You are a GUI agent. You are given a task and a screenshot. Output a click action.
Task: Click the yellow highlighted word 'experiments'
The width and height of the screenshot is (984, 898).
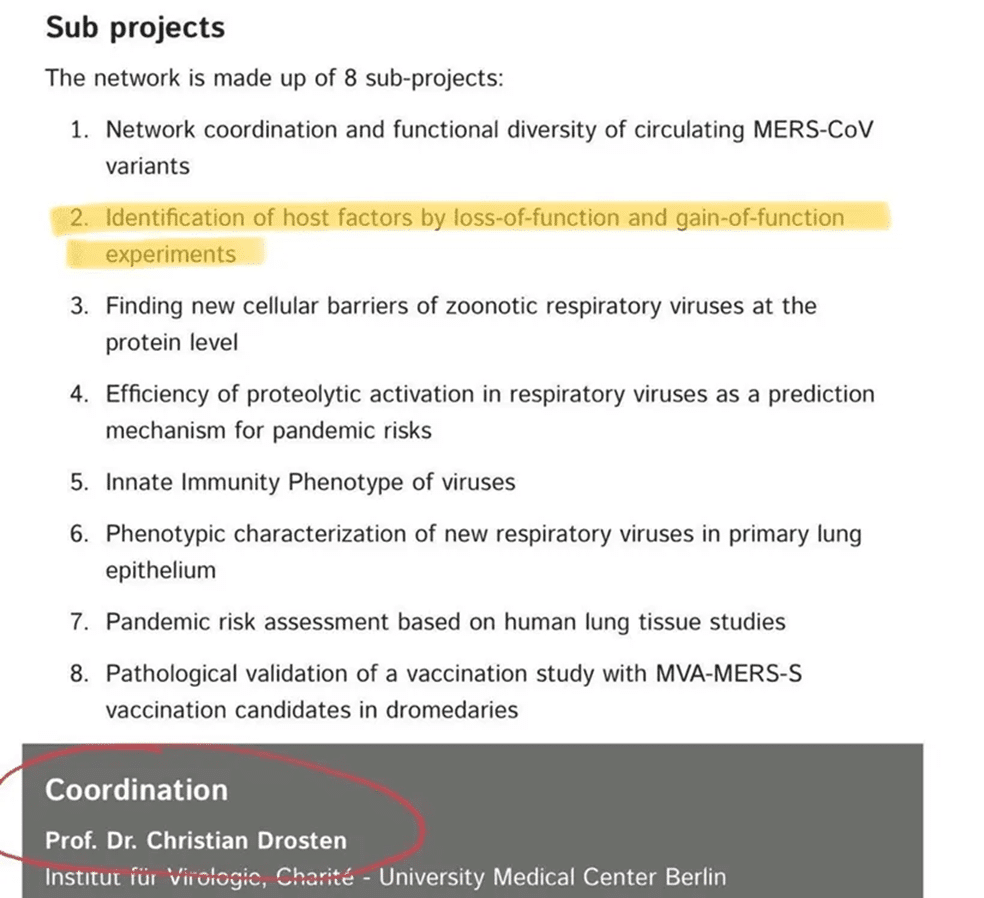171,254
